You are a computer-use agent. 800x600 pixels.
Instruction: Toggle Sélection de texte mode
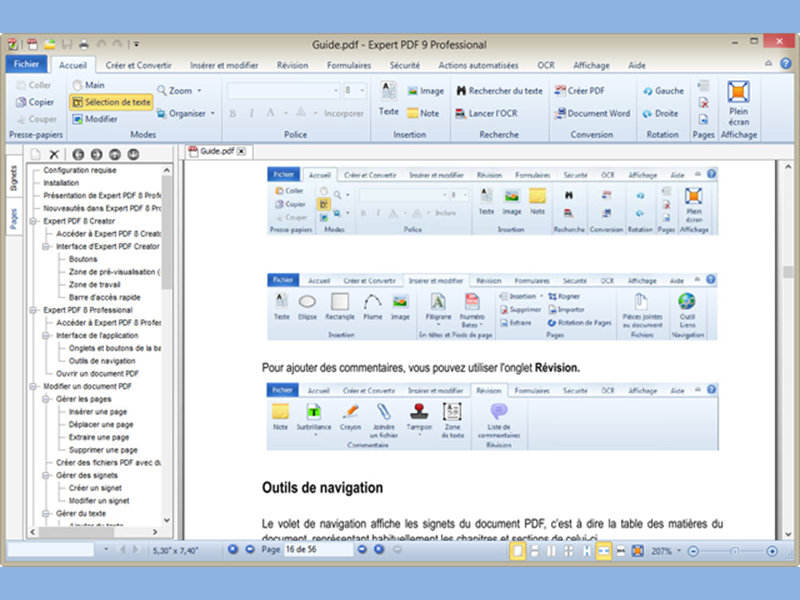click(x=111, y=102)
